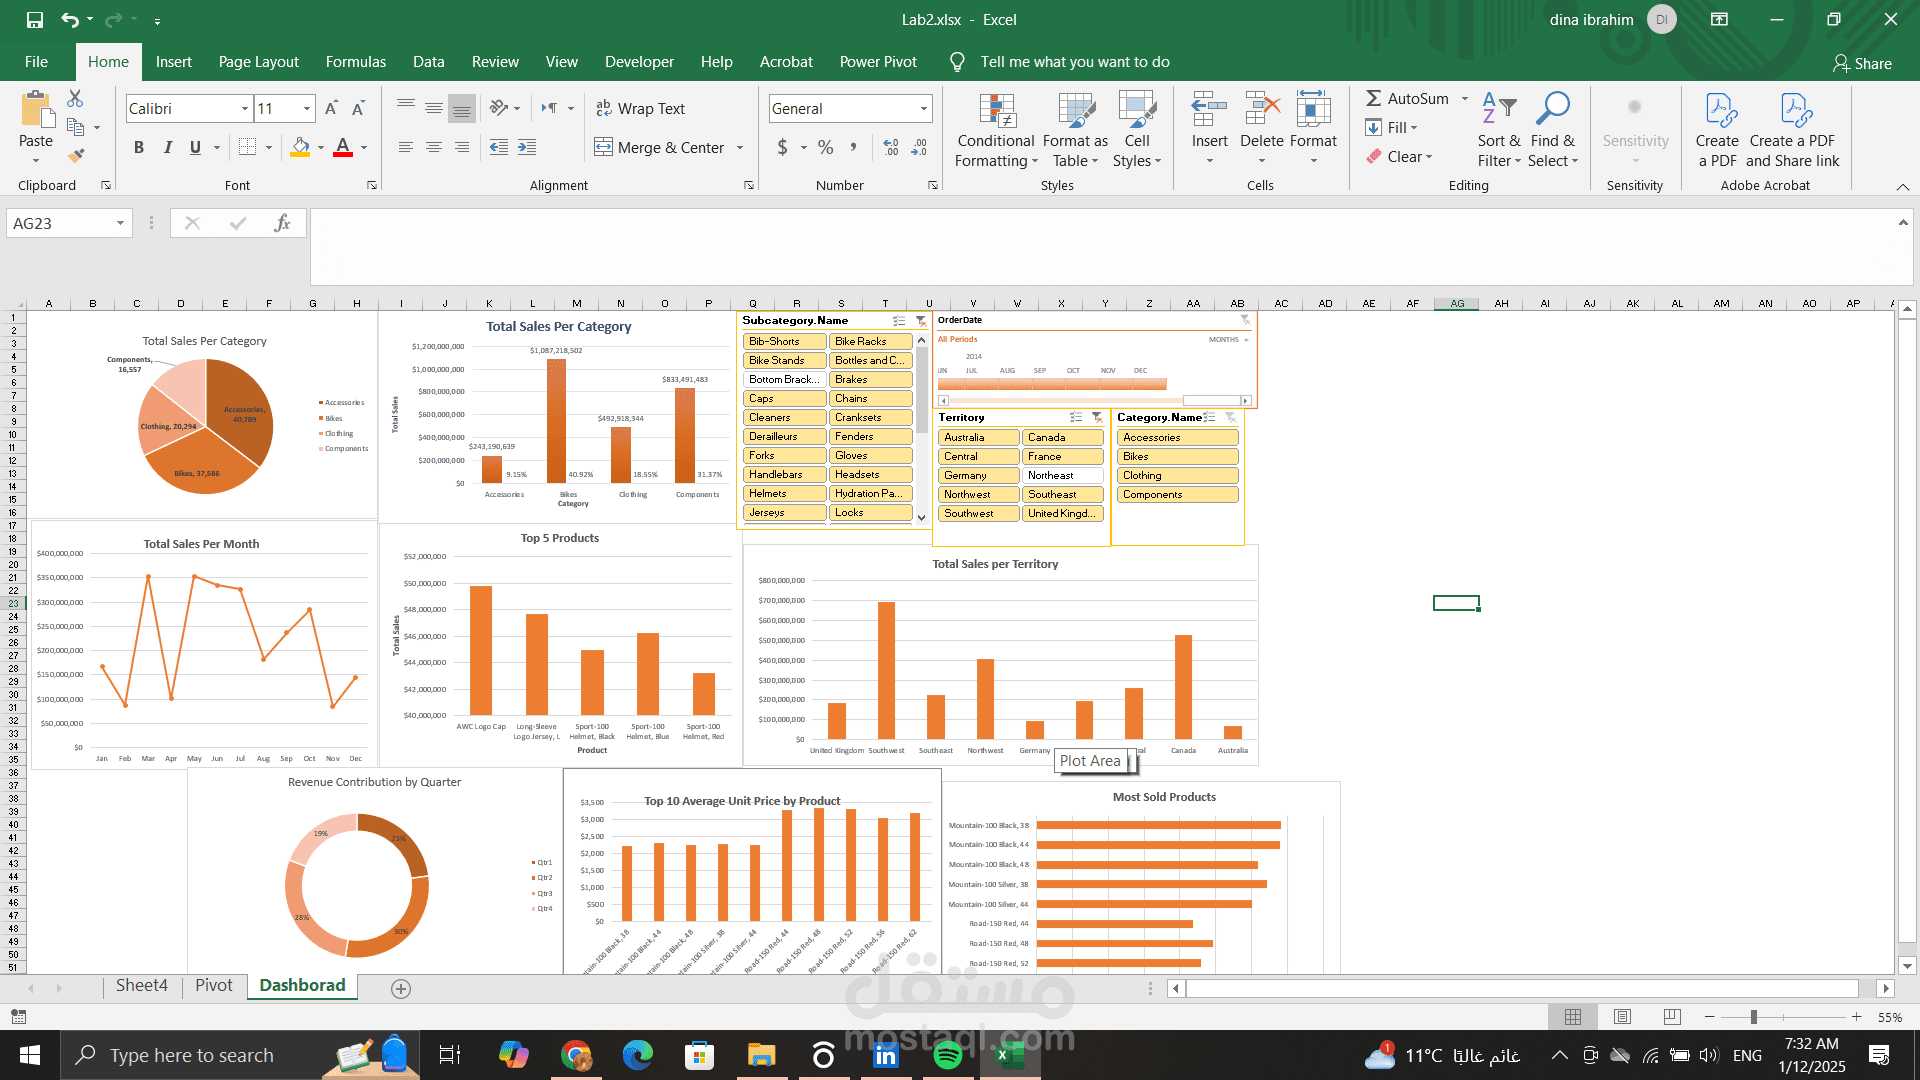Toggle Canada in Territory slicer
The width and height of the screenshot is (1920, 1080).
(1062, 437)
